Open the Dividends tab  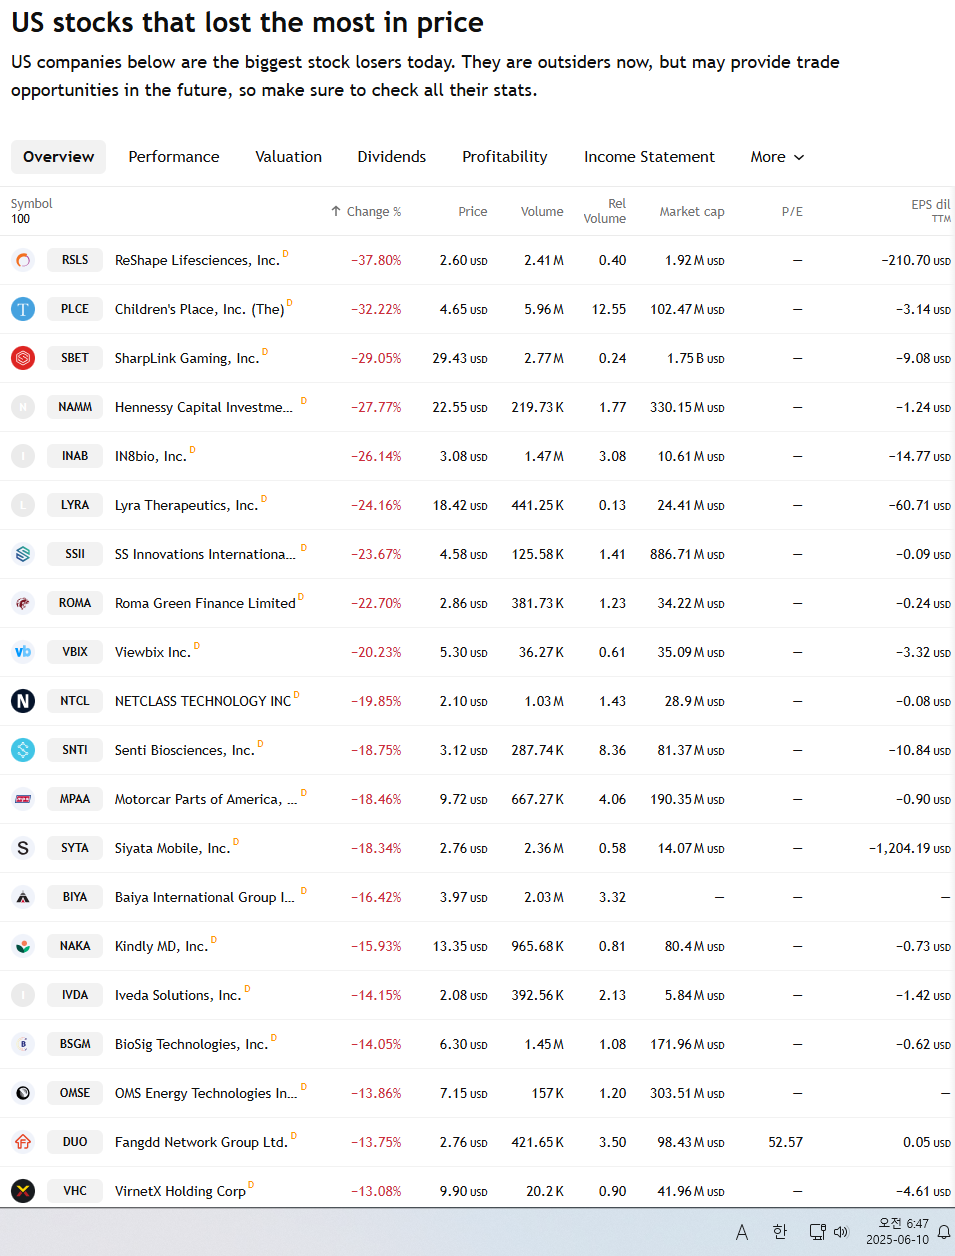point(392,157)
